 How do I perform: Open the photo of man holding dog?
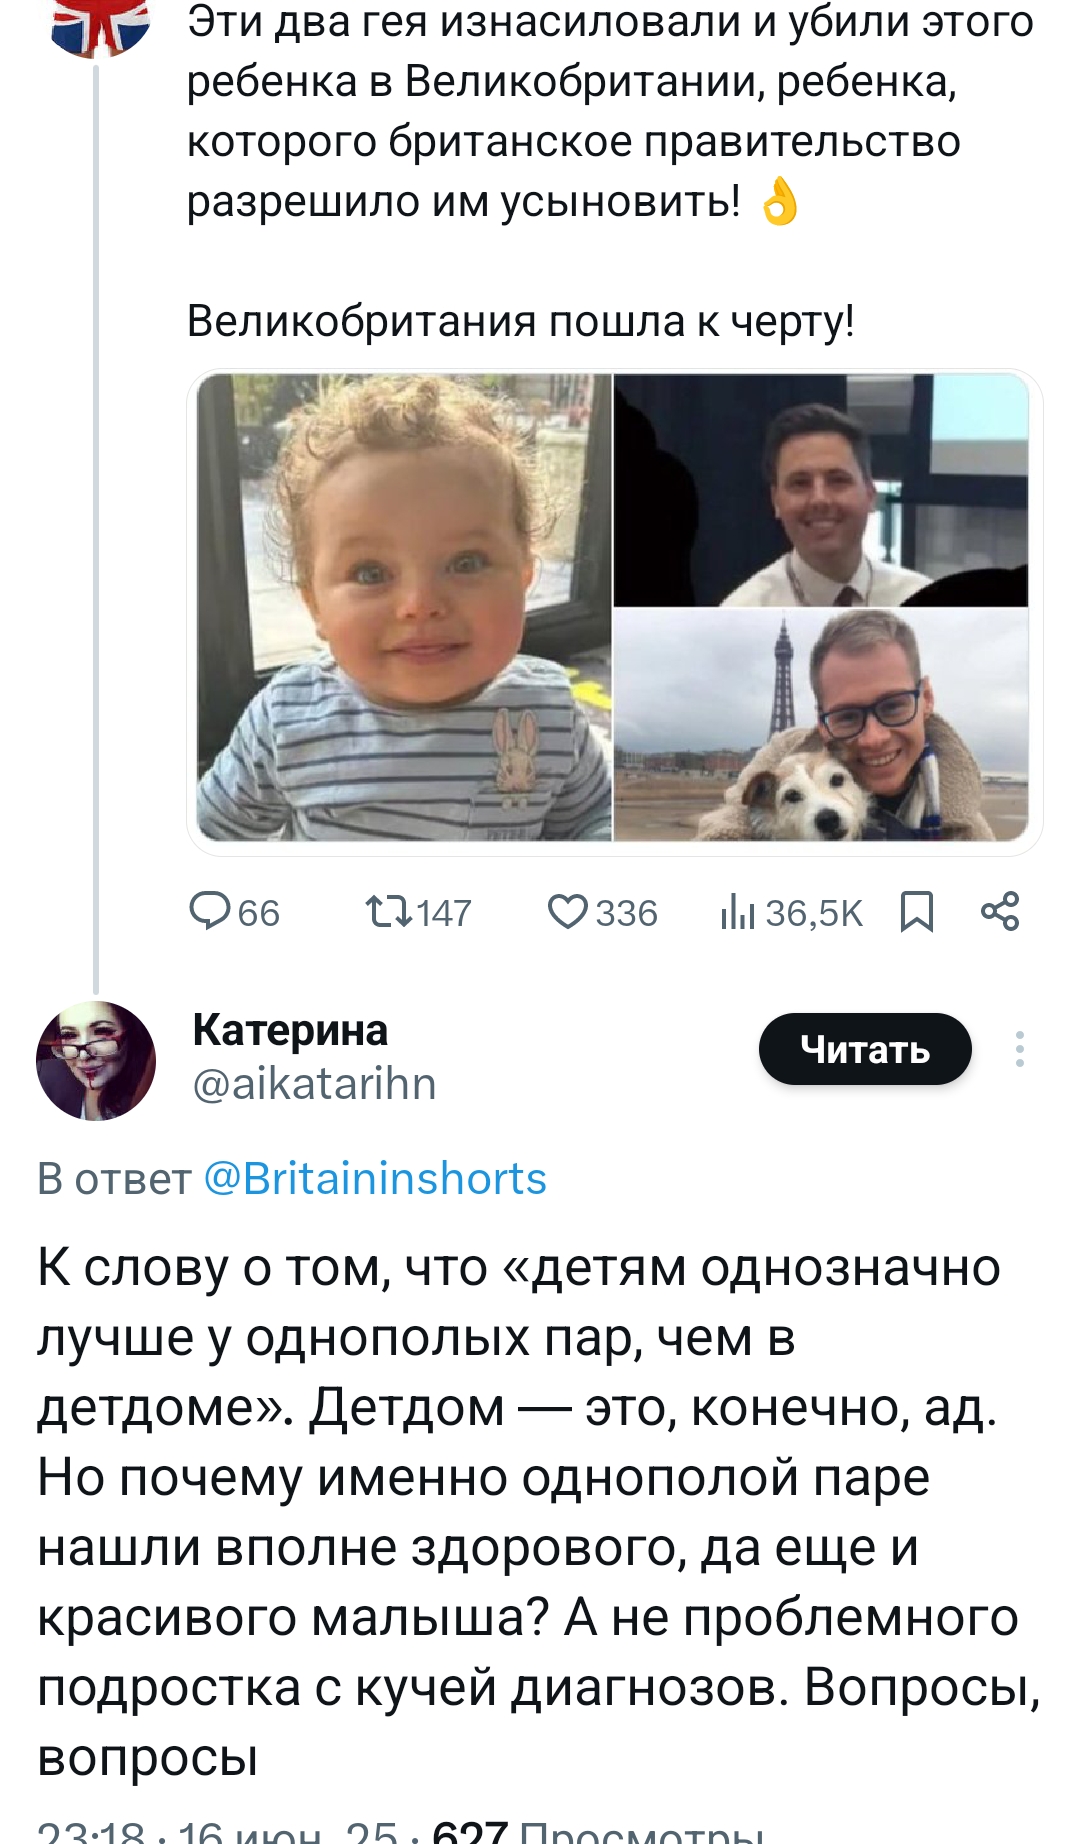tap(821, 725)
